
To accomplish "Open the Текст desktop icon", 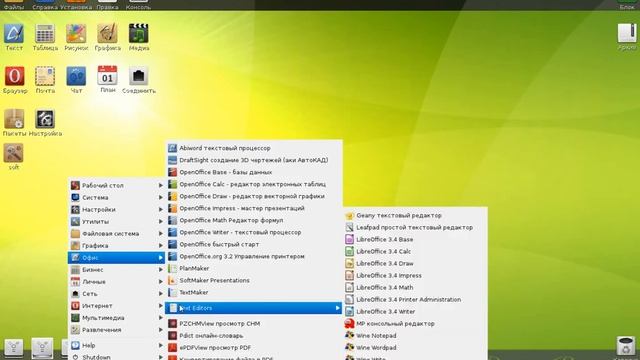I will pyautogui.click(x=14, y=34).
